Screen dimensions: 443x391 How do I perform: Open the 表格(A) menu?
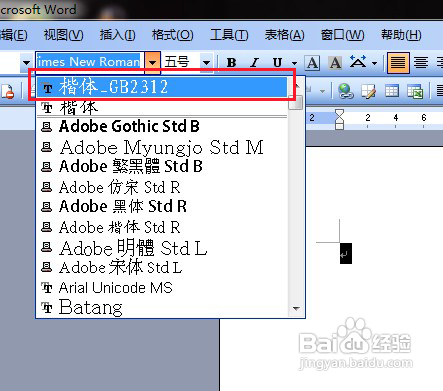click(284, 35)
